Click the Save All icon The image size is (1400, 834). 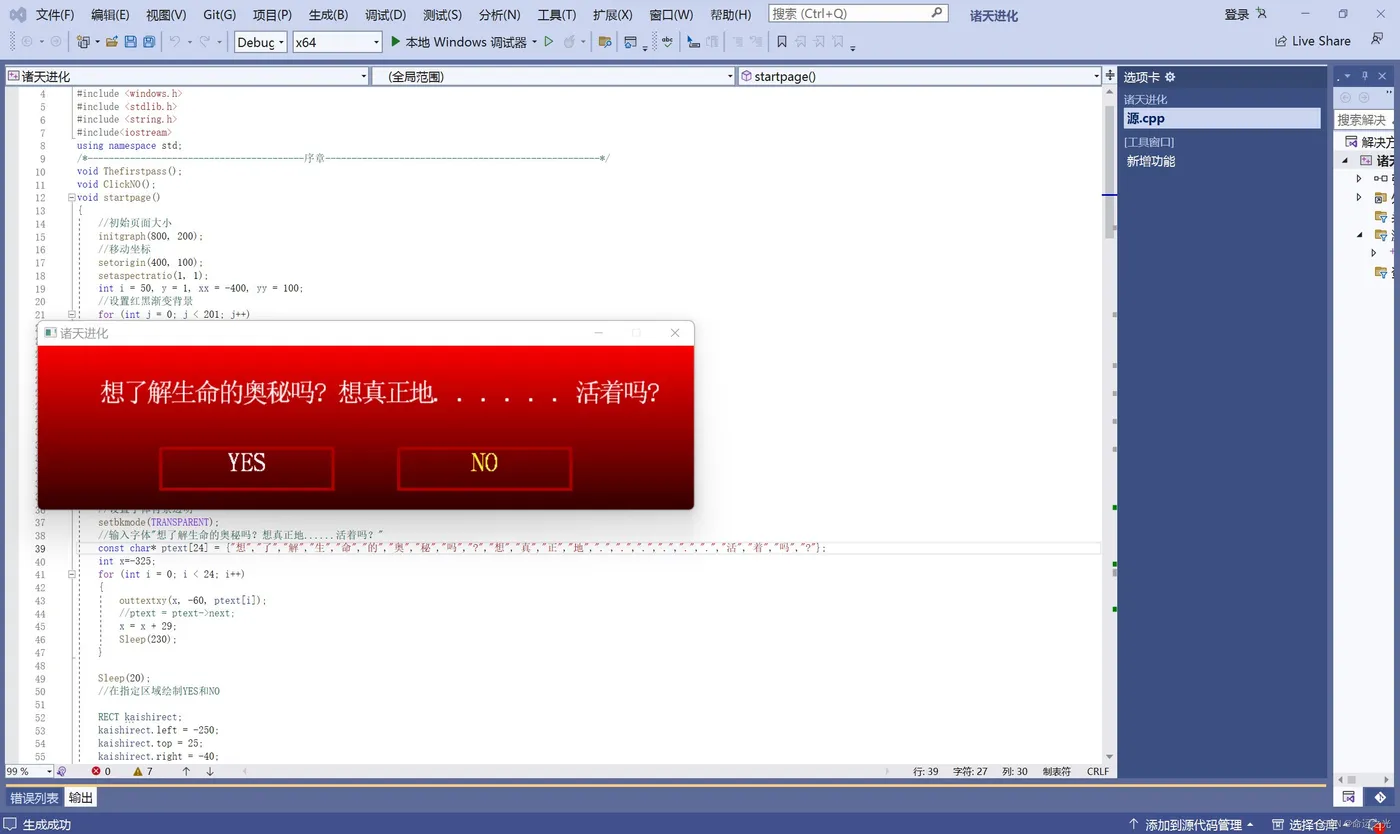[x=149, y=42]
